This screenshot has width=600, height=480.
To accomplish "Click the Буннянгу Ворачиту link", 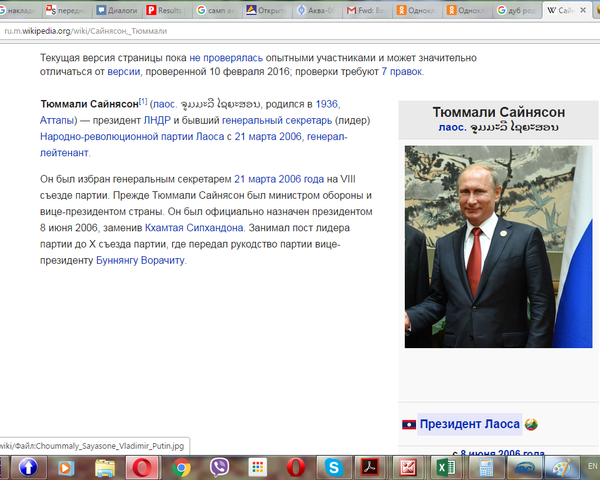I will [140, 260].
